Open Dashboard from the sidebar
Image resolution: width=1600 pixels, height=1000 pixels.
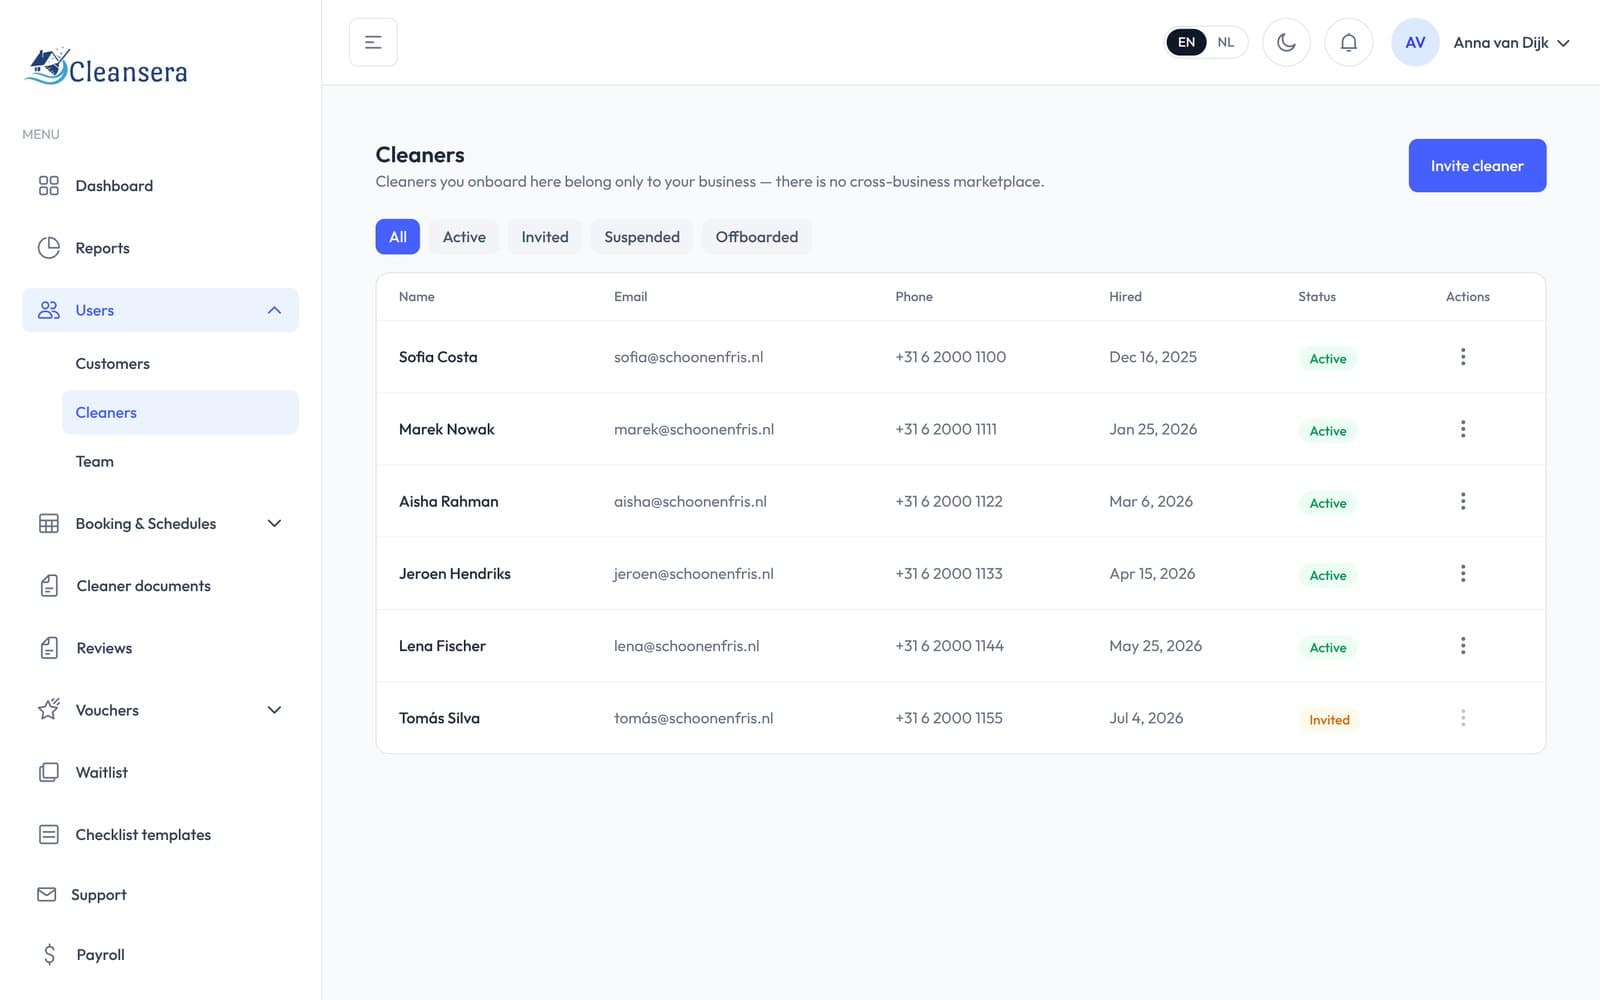tap(160, 186)
